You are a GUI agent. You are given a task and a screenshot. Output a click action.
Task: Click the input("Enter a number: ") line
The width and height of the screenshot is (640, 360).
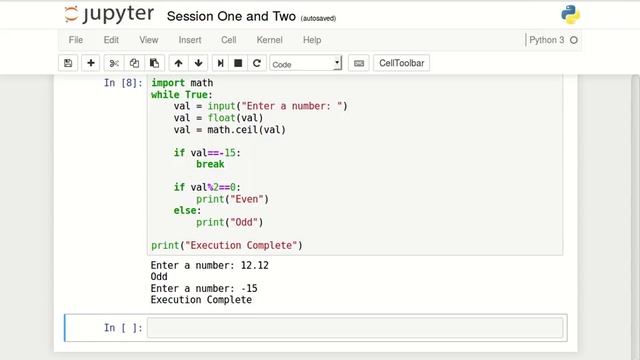[x=260, y=106]
